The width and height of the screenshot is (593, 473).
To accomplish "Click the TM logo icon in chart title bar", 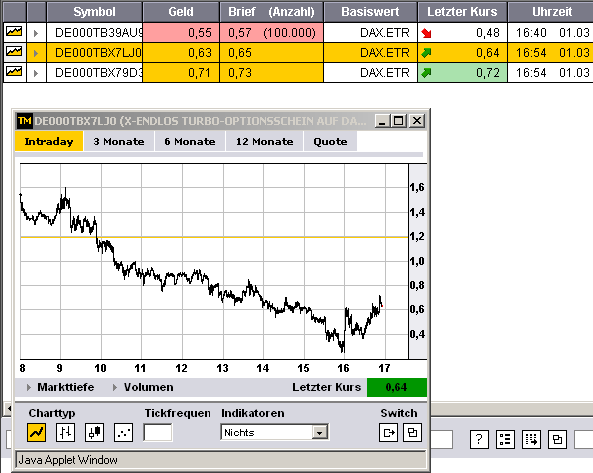I will 25,121.
